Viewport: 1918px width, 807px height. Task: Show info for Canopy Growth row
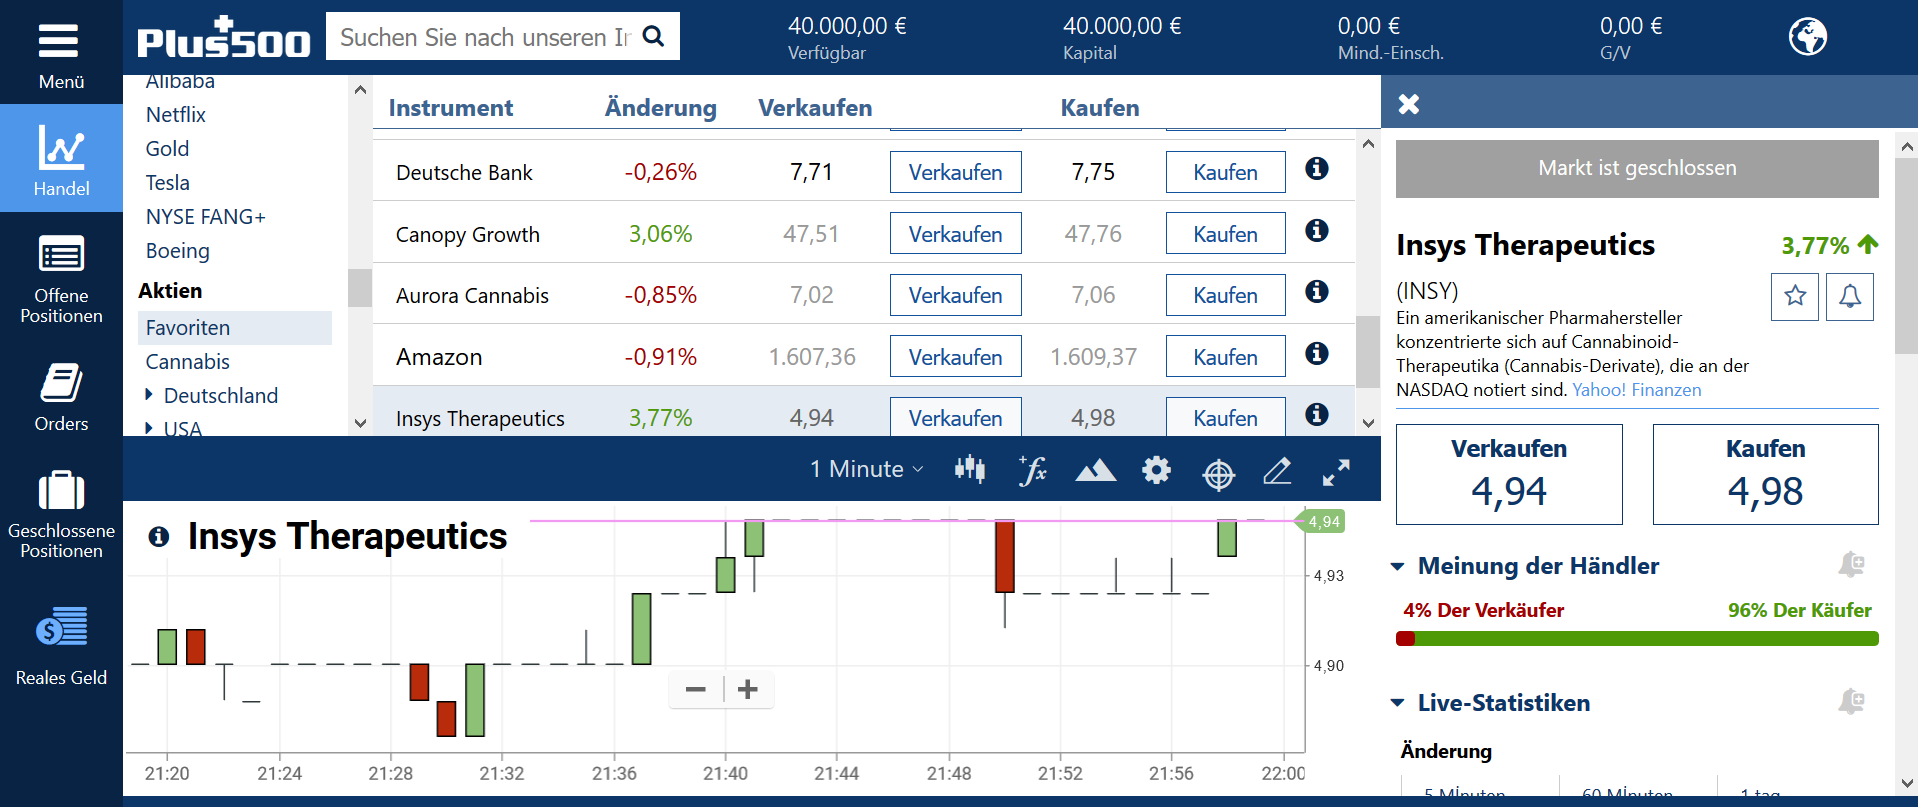[x=1317, y=230]
